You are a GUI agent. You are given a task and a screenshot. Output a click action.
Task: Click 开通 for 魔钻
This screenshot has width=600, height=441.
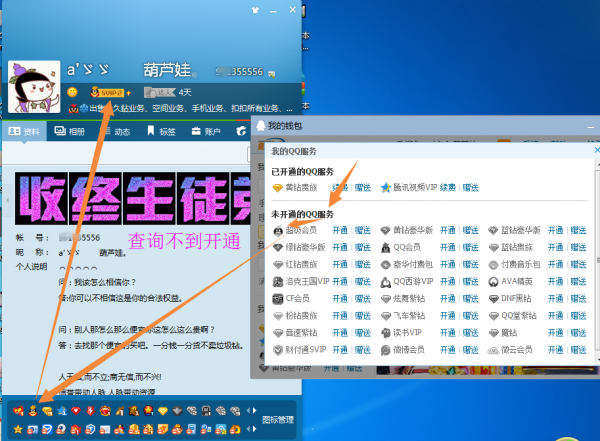[x=556, y=333]
